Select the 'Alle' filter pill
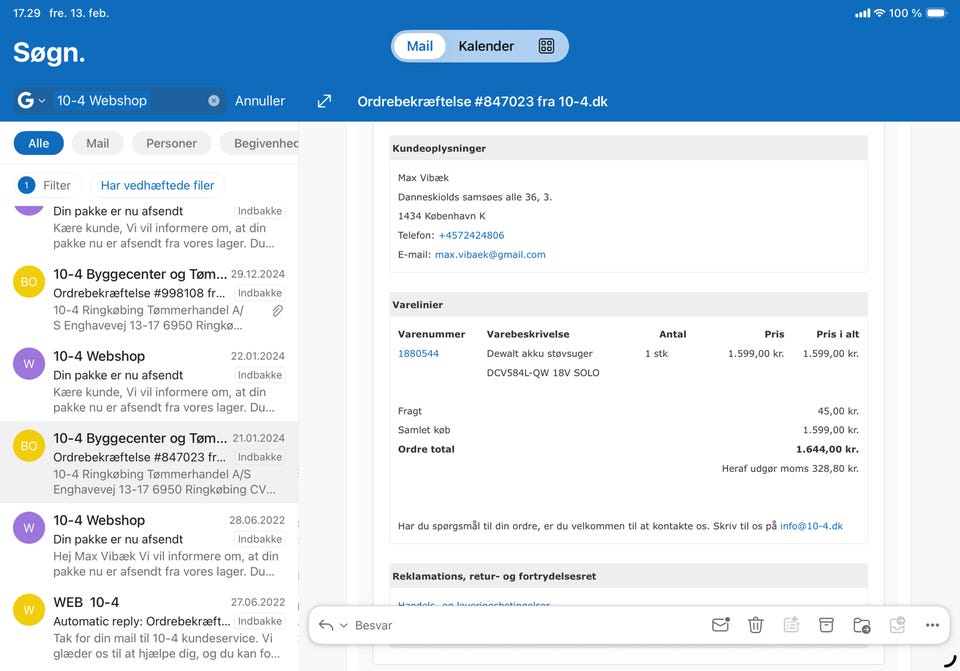This screenshot has height=671, width=960. [38, 143]
